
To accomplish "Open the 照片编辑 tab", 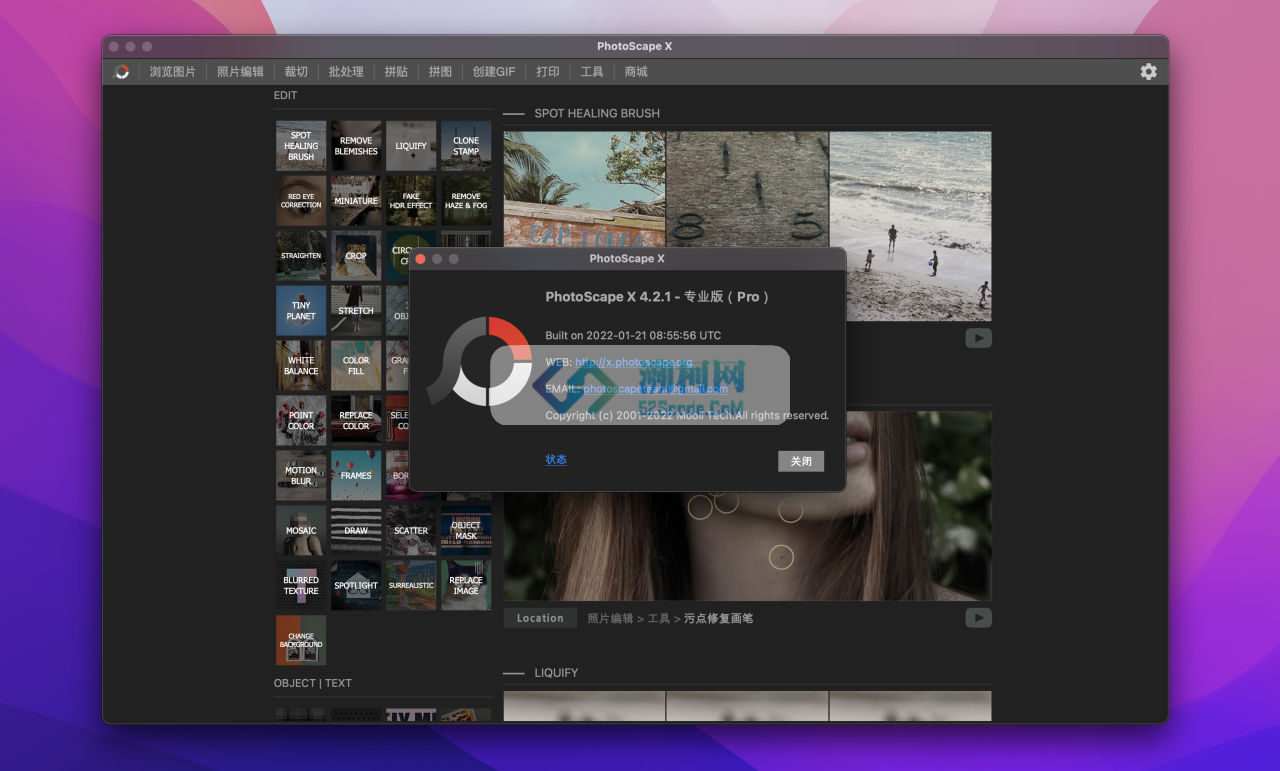I will pos(240,72).
